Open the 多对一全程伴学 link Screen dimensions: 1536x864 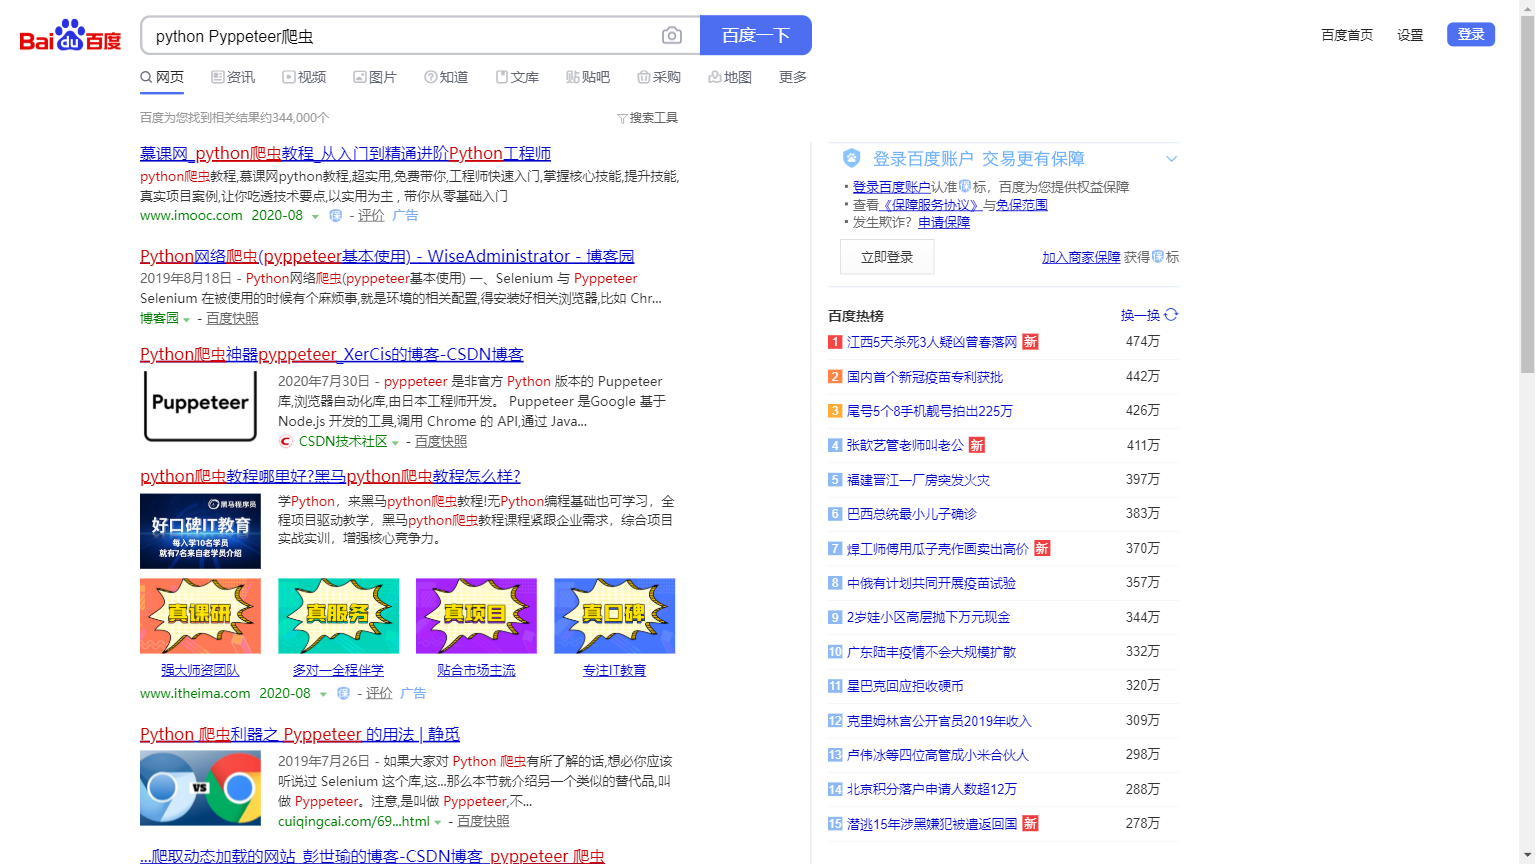tap(338, 670)
